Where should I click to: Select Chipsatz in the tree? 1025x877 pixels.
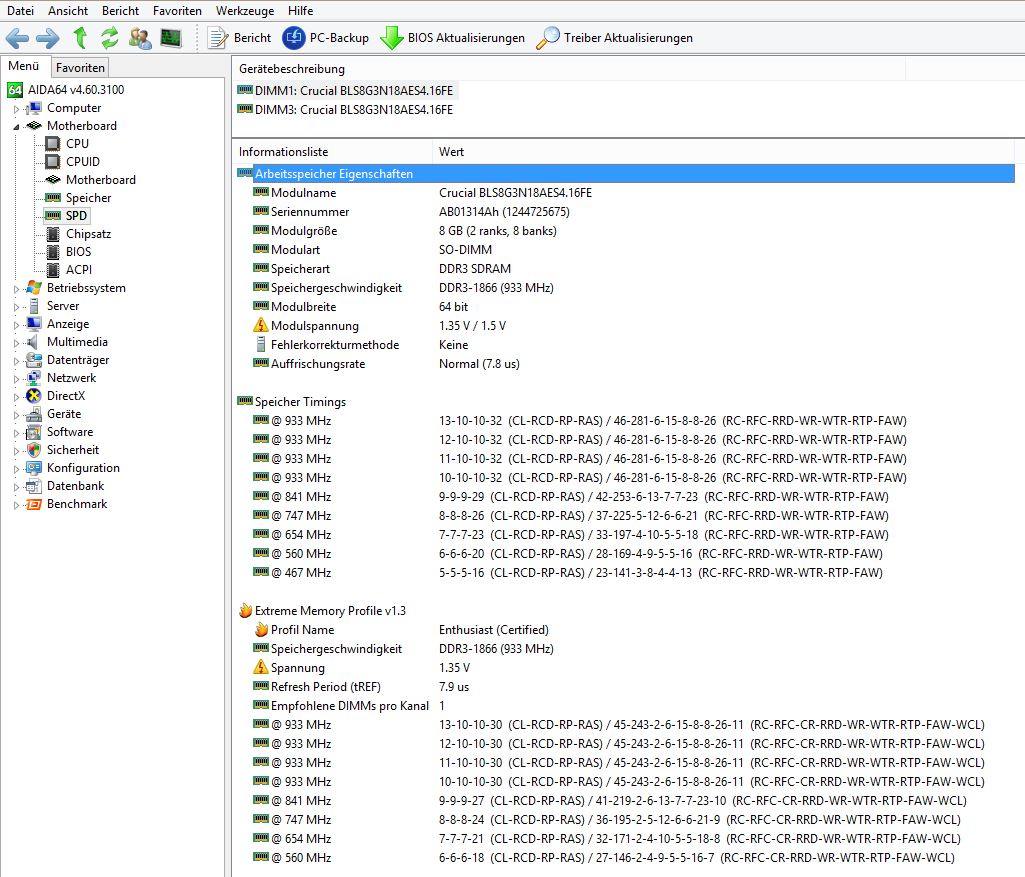pos(78,233)
